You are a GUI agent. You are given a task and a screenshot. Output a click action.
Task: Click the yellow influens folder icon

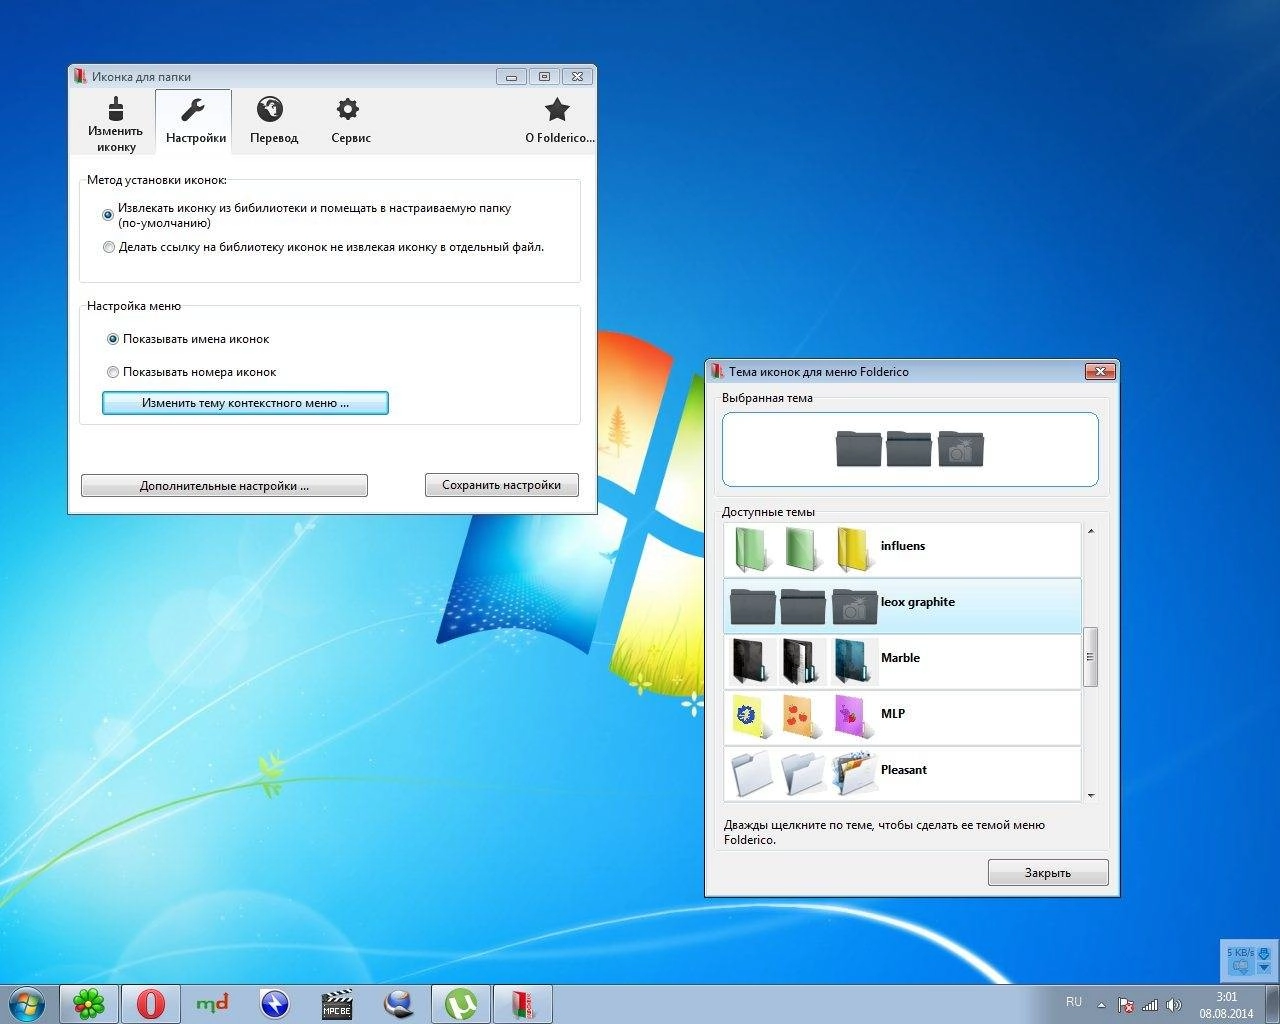(855, 548)
